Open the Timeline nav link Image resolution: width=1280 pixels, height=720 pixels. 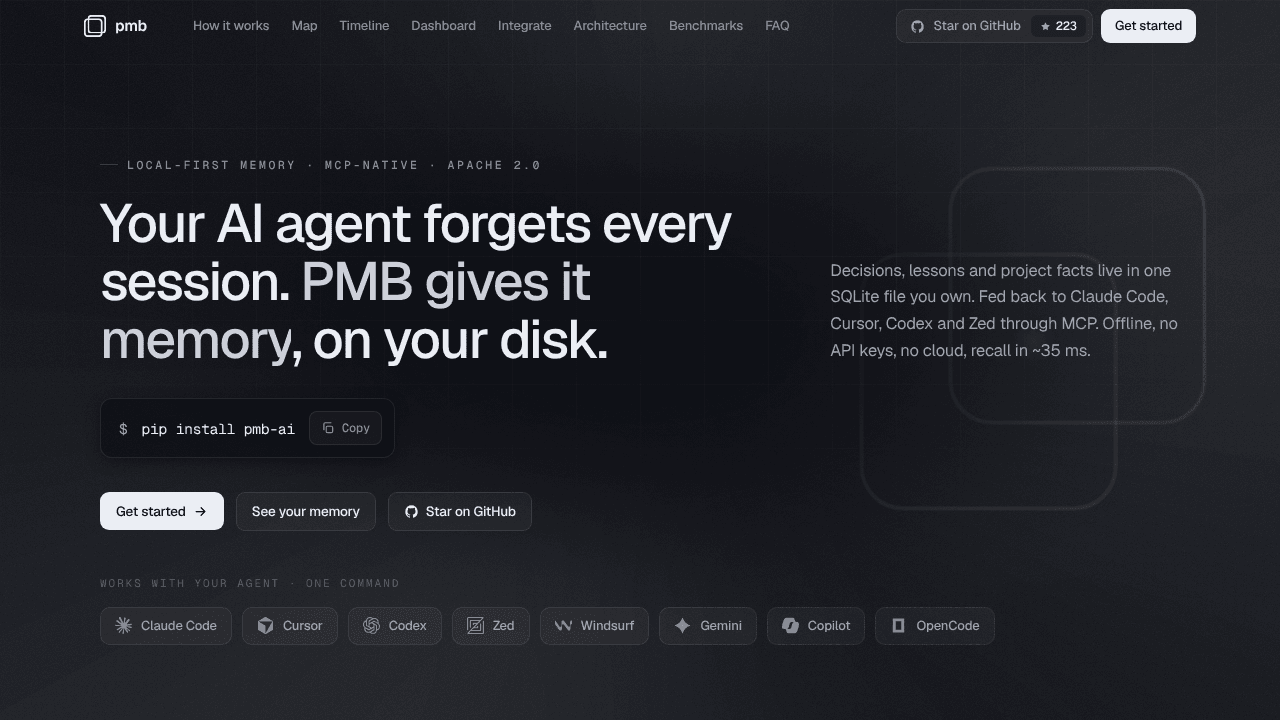(364, 26)
